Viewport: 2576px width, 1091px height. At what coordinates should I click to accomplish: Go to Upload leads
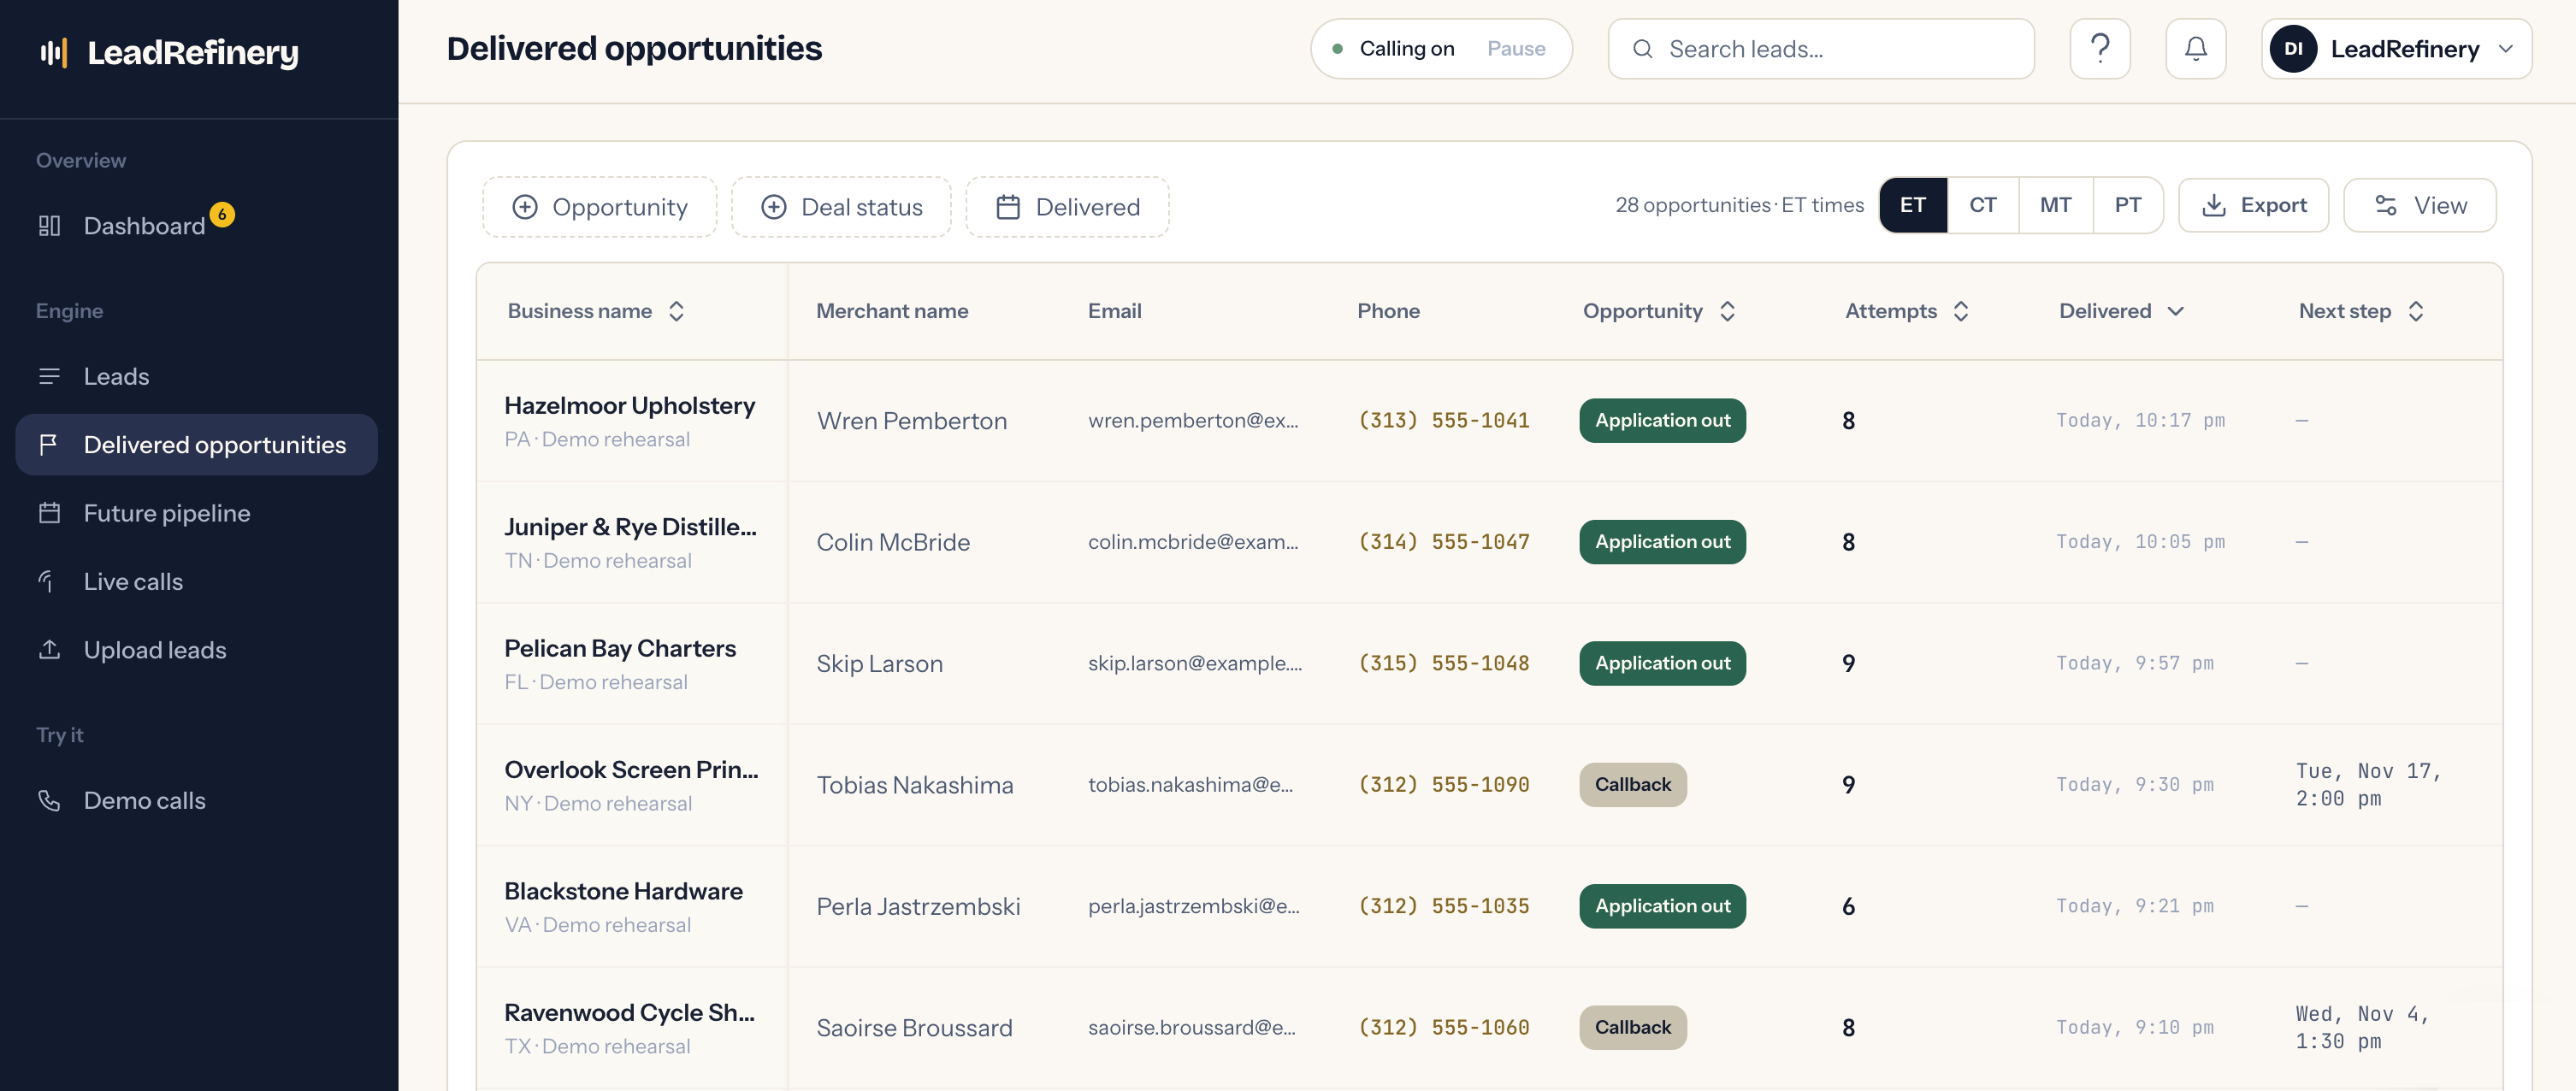click(x=196, y=650)
